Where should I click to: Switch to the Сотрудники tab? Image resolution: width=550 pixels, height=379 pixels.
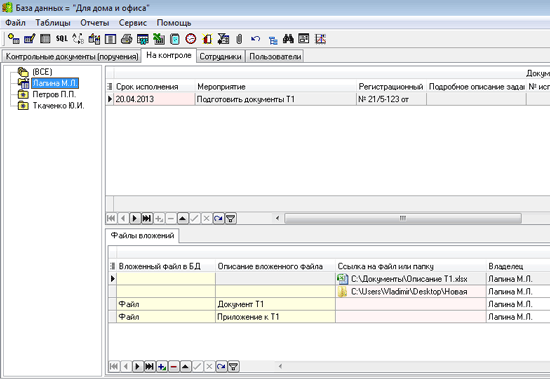[220, 56]
